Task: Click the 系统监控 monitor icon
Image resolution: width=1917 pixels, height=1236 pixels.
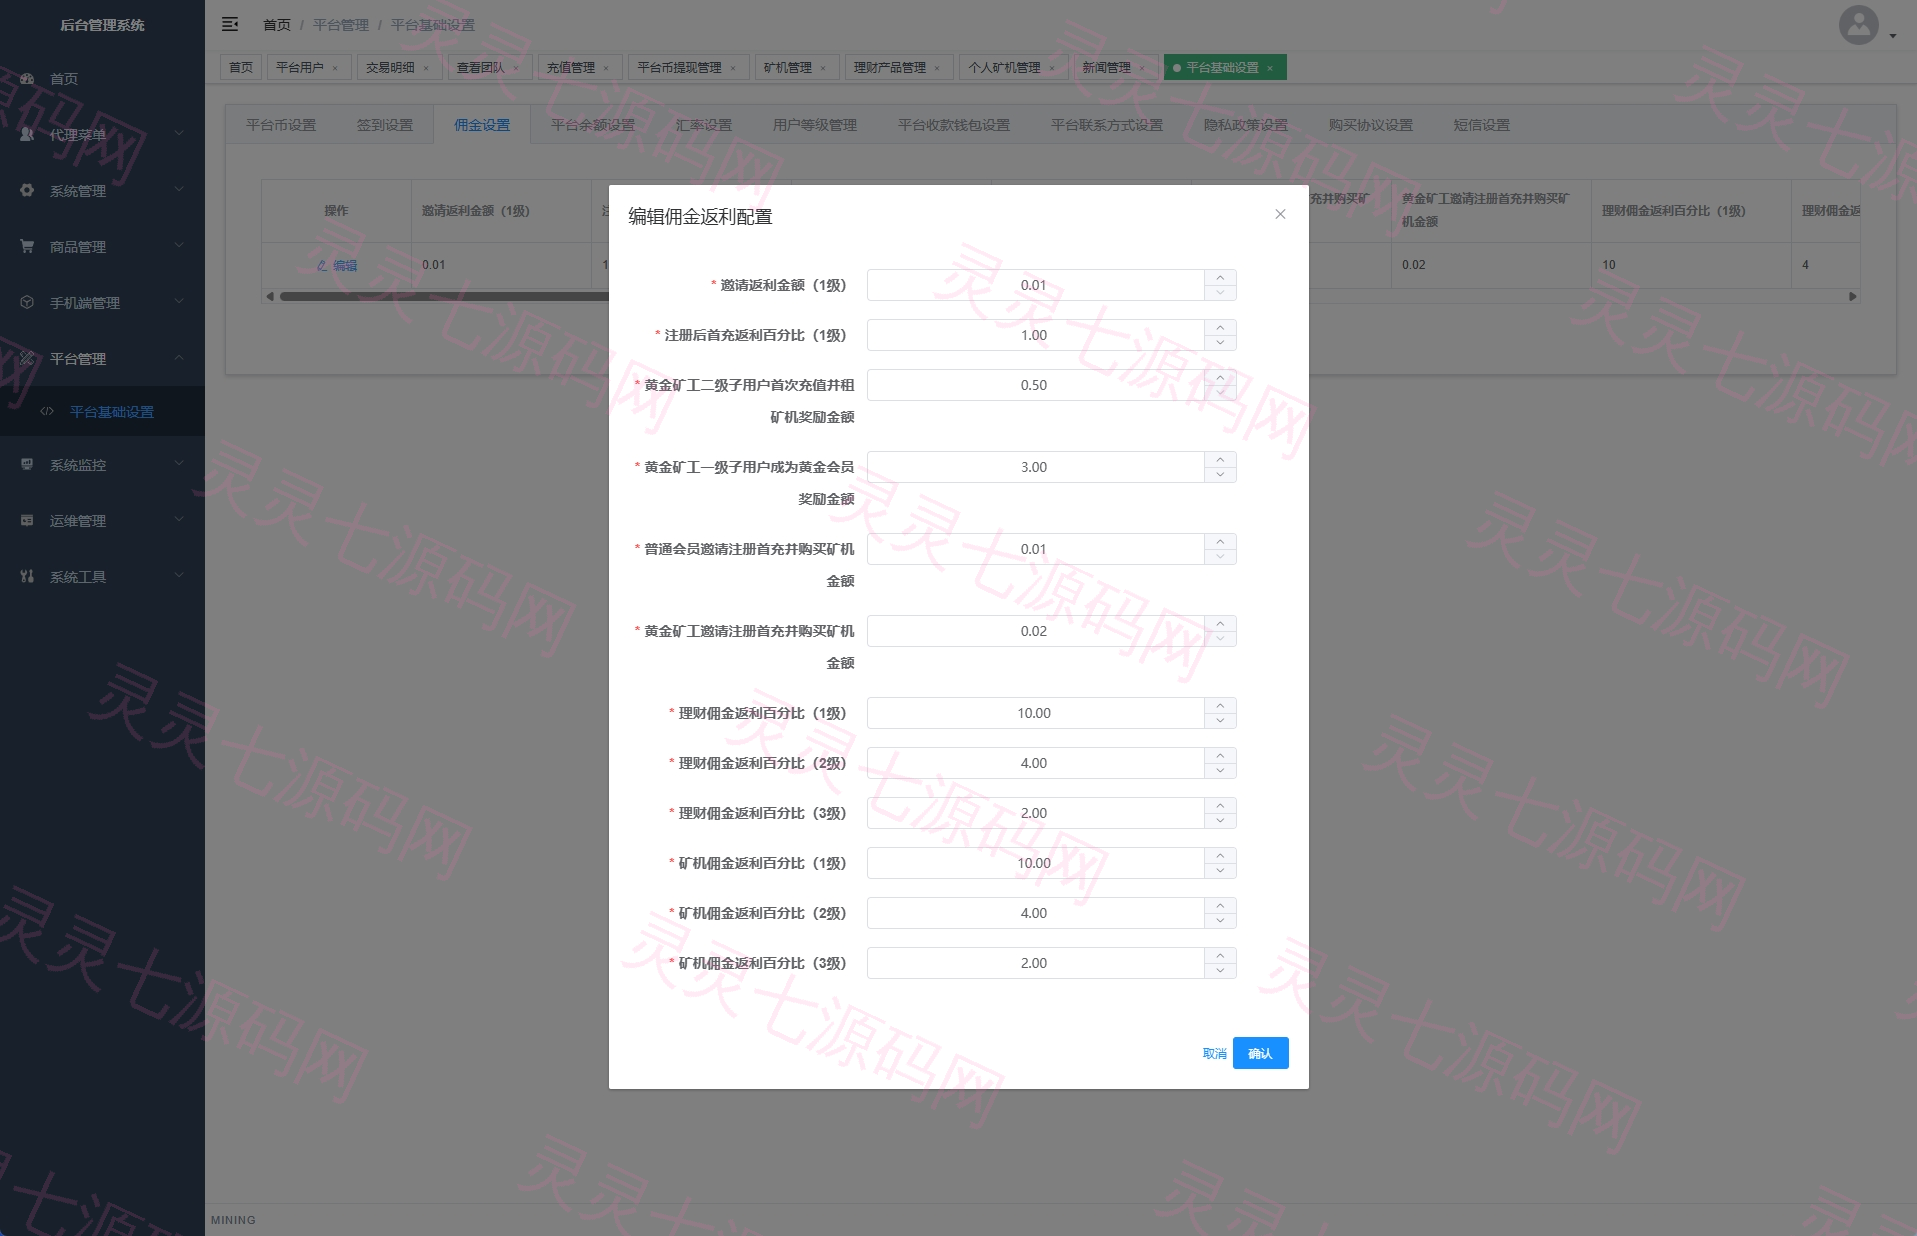Action: pyautogui.click(x=27, y=464)
